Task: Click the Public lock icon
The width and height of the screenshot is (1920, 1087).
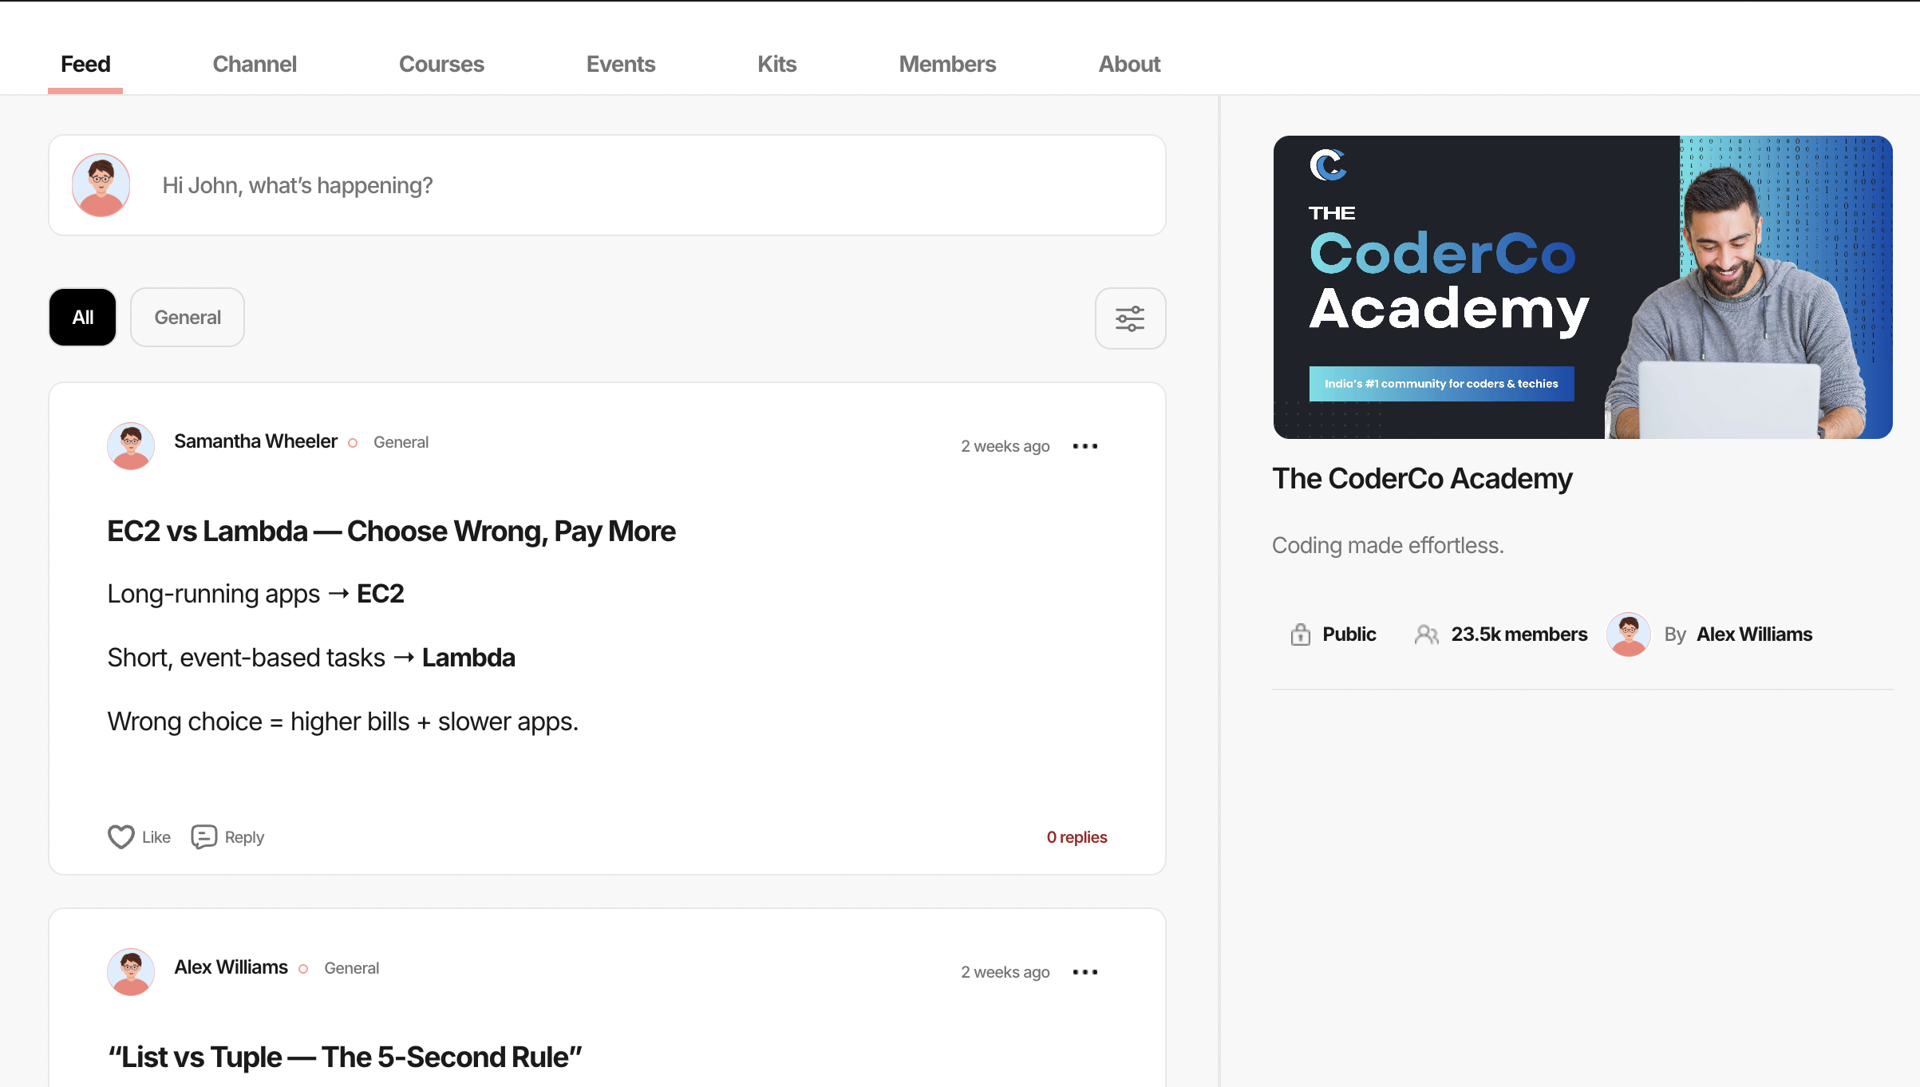Action: coord(1300,635)
